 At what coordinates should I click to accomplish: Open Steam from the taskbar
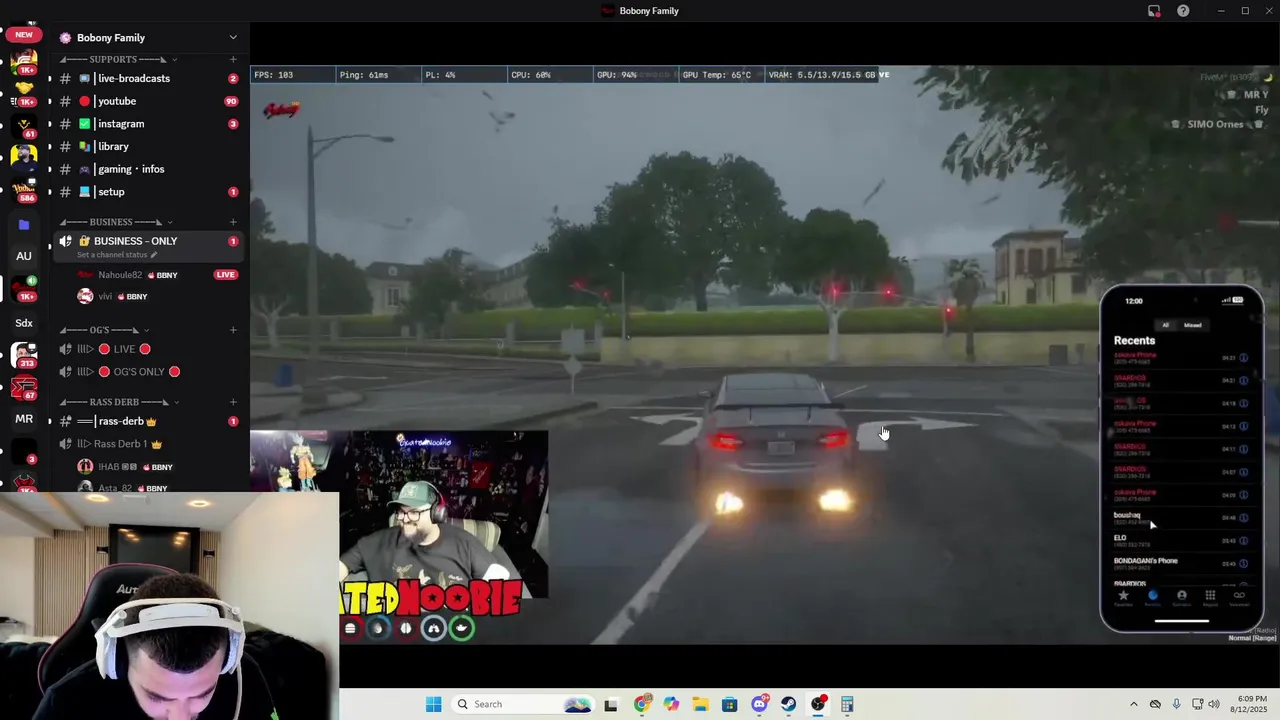pyautogui.click(x=789, y=704)
